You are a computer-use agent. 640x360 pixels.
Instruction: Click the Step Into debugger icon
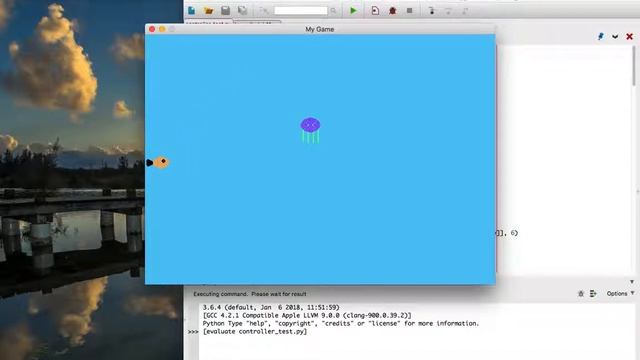click(x=431, y=11)
